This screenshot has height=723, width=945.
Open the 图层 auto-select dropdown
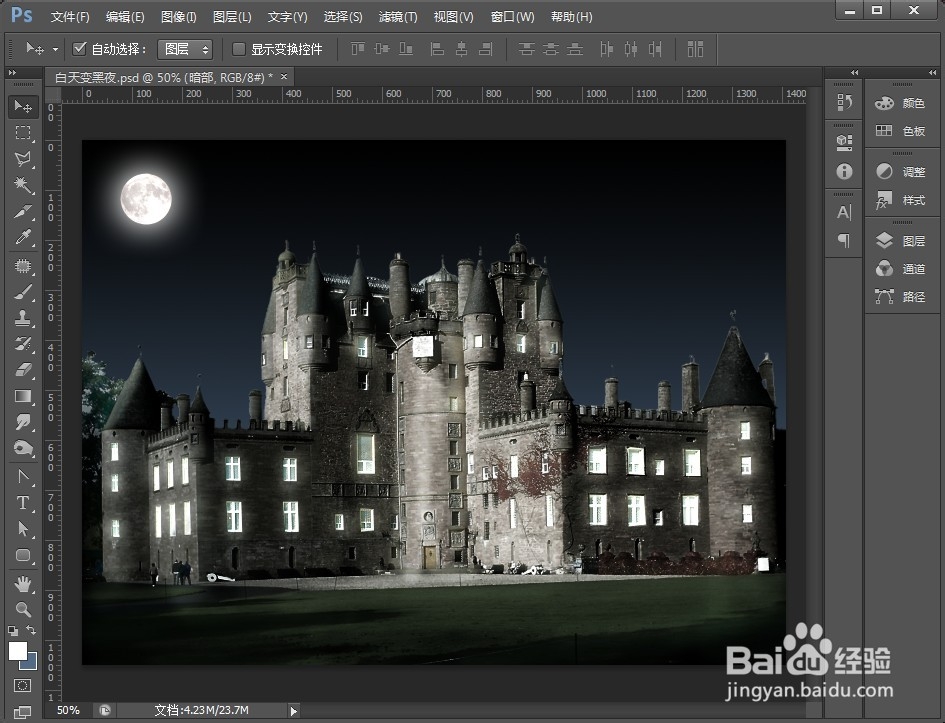(x=185, y=49)
